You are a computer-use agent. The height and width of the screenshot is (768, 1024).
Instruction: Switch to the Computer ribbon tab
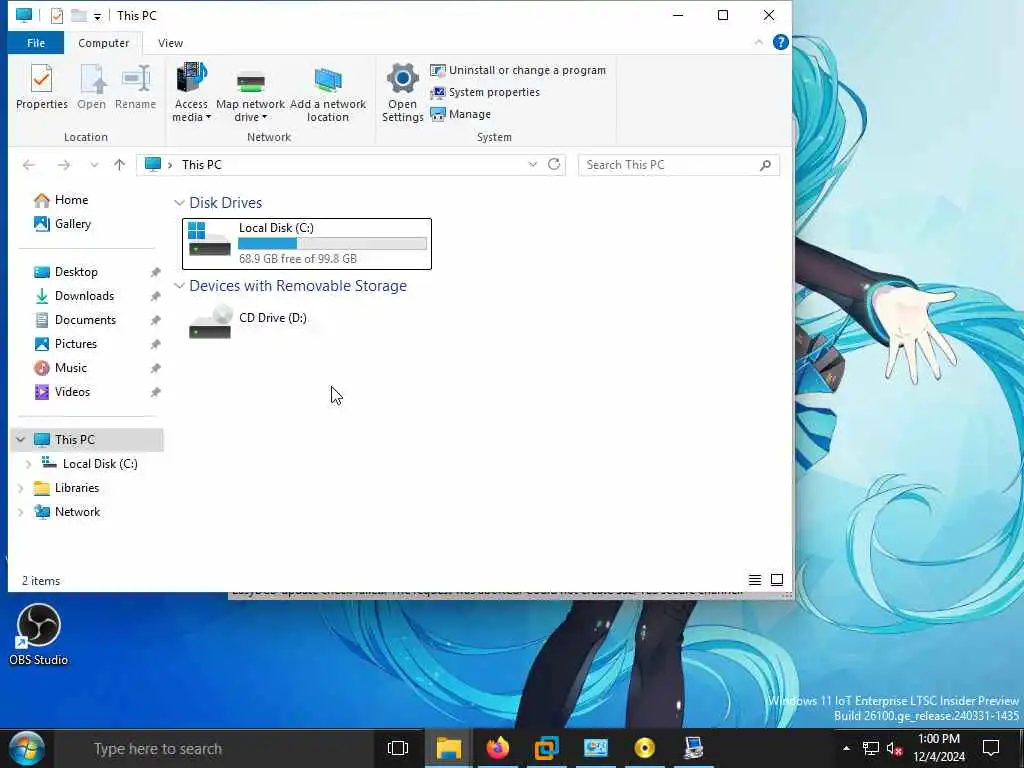[x=103, y=43]
